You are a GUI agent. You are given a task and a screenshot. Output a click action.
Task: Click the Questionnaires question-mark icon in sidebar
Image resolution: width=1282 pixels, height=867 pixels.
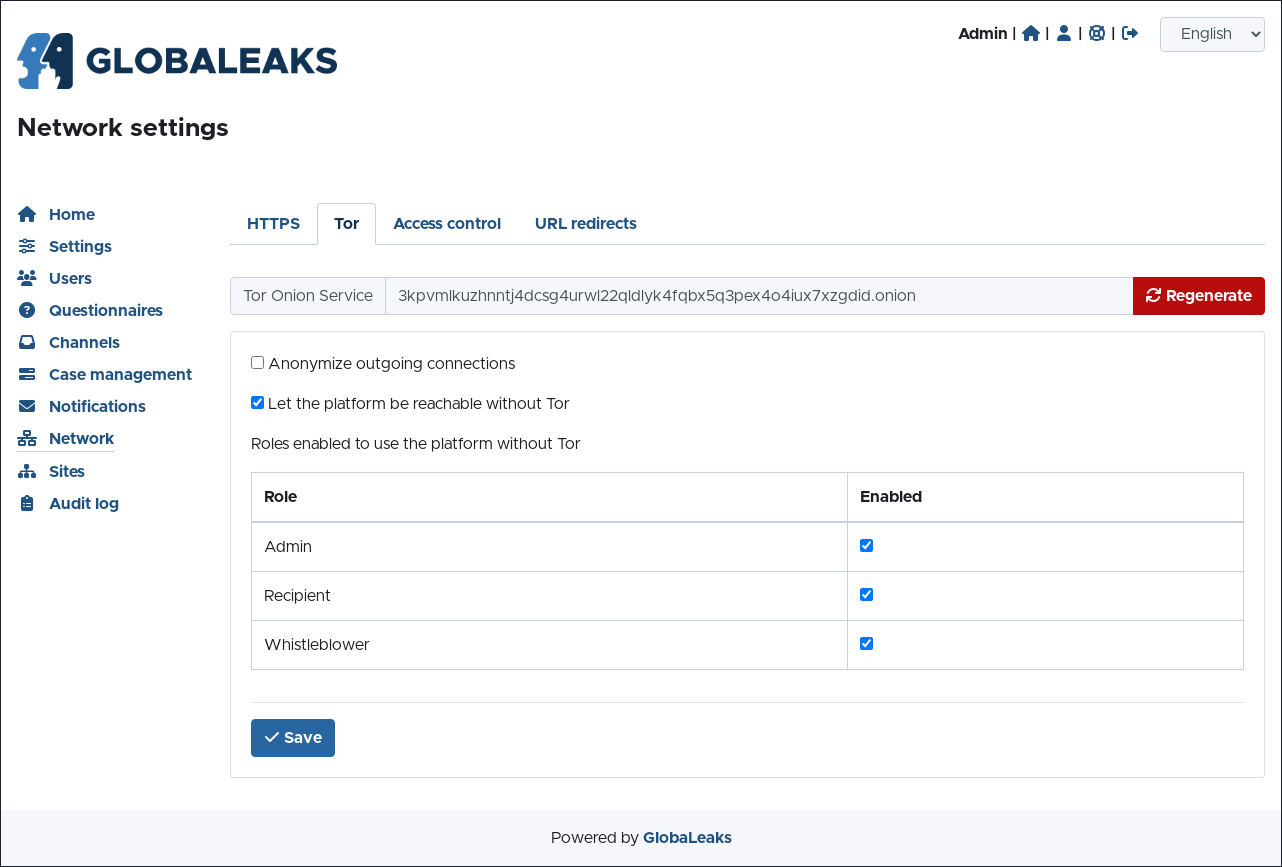(x=27, y=310)
